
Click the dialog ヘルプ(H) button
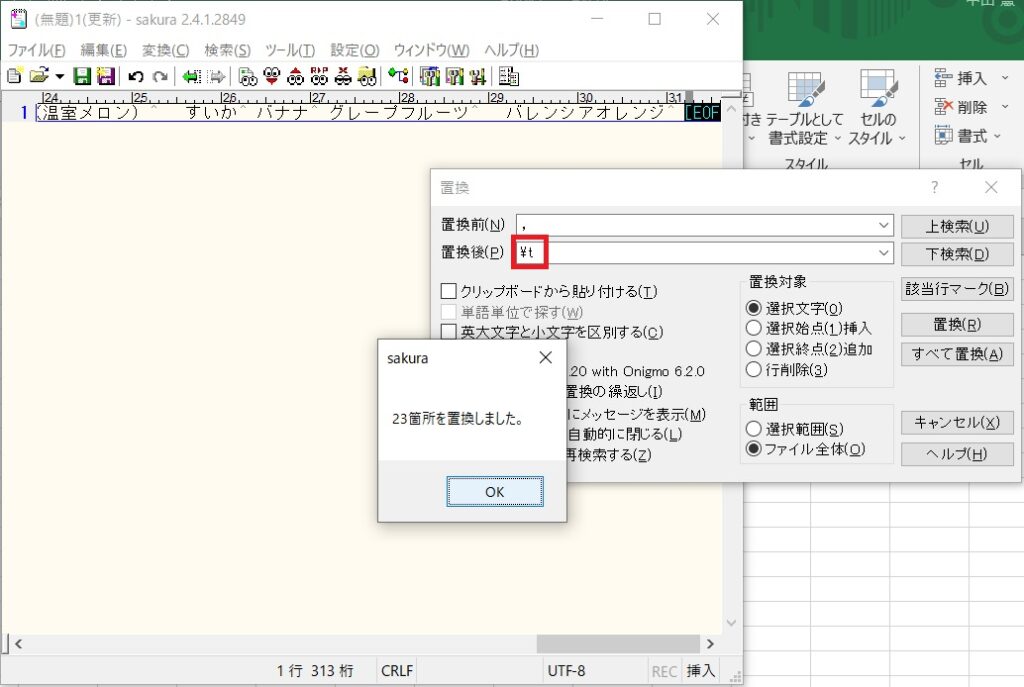coord(957,454)
